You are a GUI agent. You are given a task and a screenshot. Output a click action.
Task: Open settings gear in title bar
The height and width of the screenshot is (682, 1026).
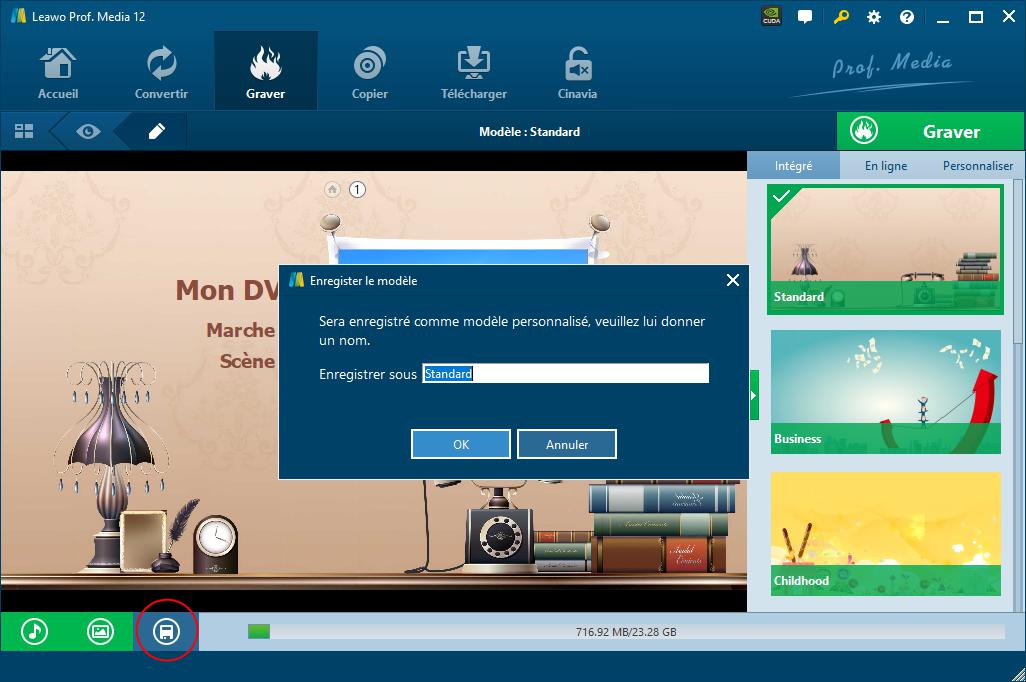point(874,17)
